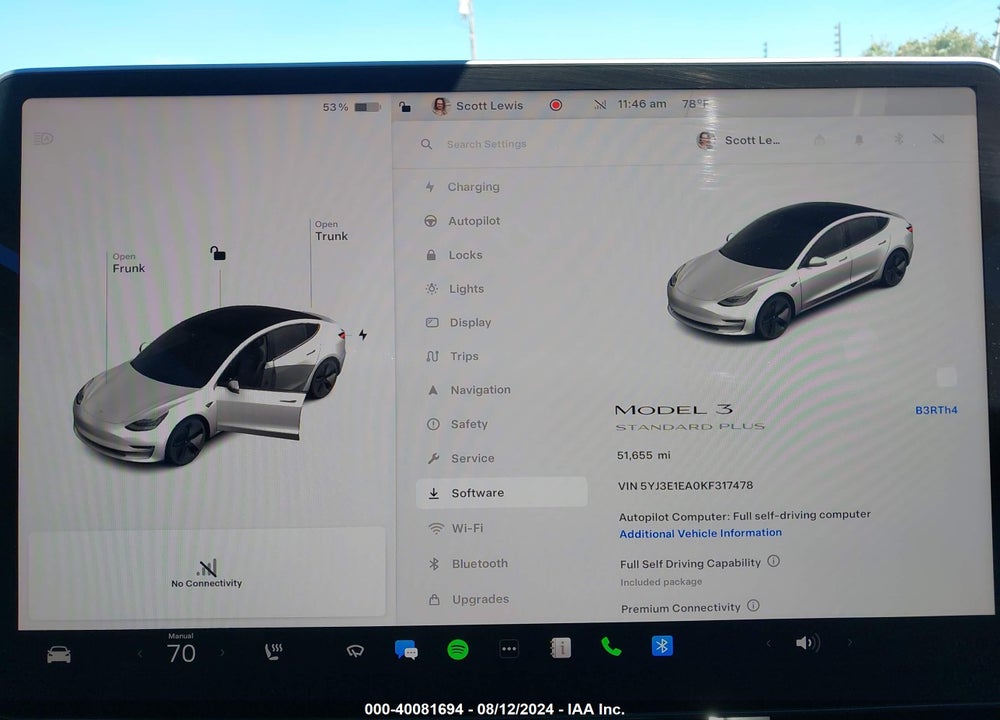Increase the cabin temperature with right arrow
The image size is (1000, 720).
(x=222, y=652)
